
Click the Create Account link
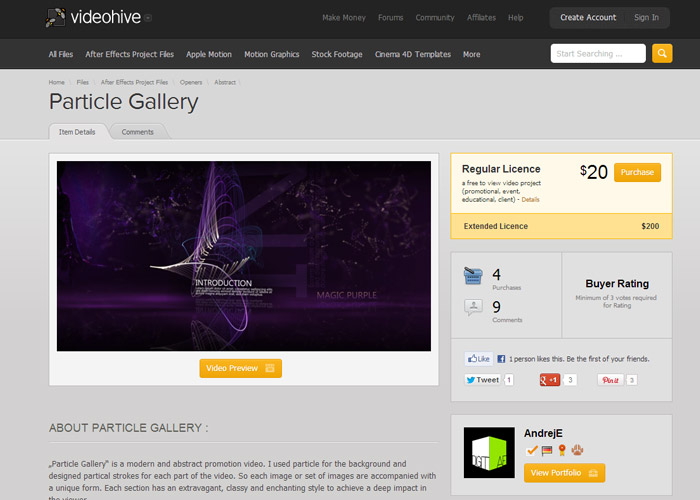587,17
